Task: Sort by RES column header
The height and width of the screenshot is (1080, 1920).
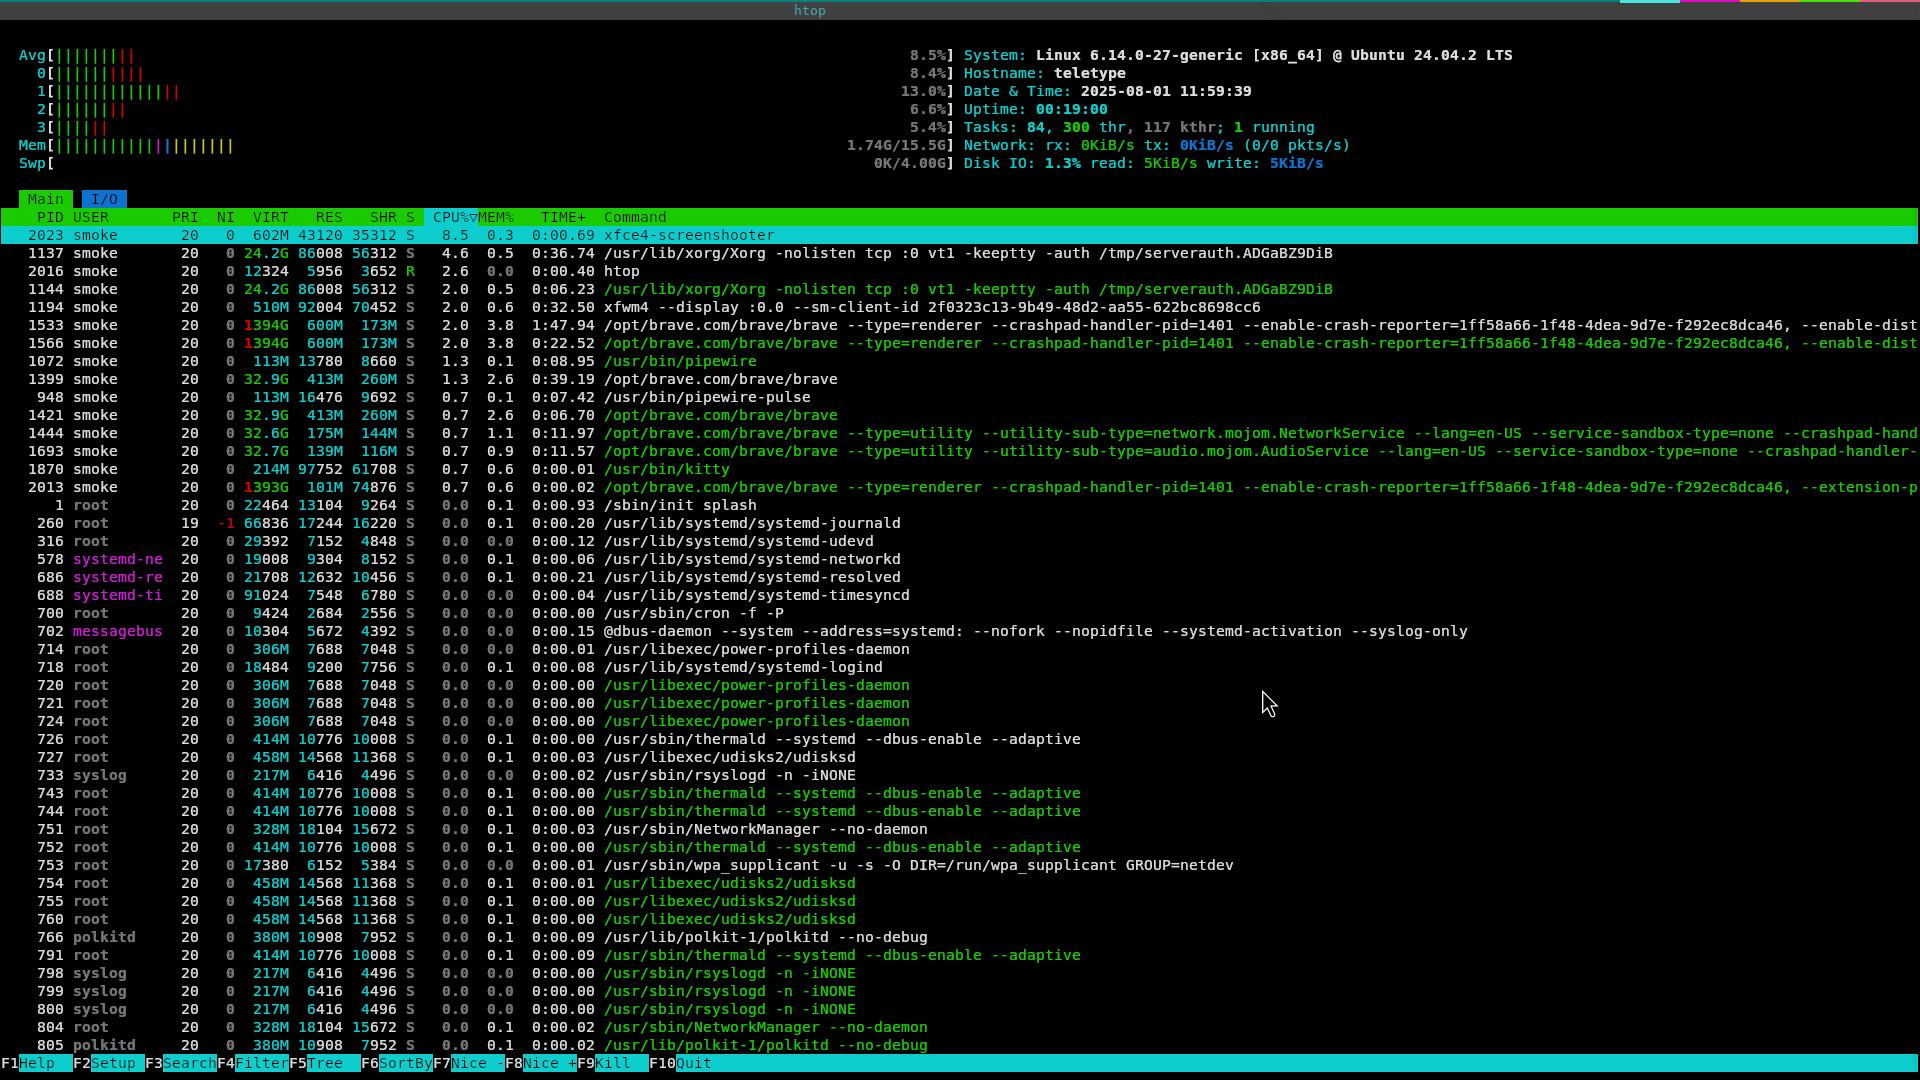Action: (329, 217)
